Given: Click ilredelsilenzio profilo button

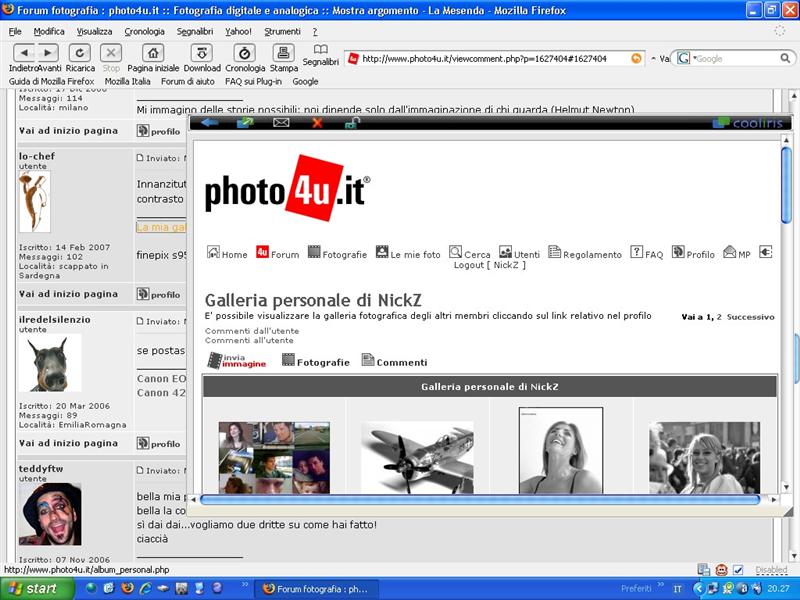Looking at the screenshot, I should point(159,443).
